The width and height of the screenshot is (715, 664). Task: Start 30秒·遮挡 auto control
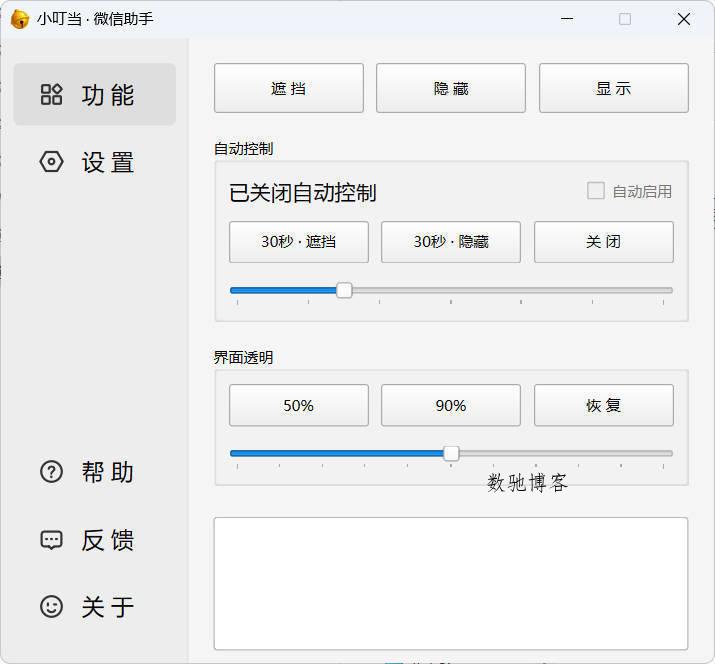click(299, 242)
